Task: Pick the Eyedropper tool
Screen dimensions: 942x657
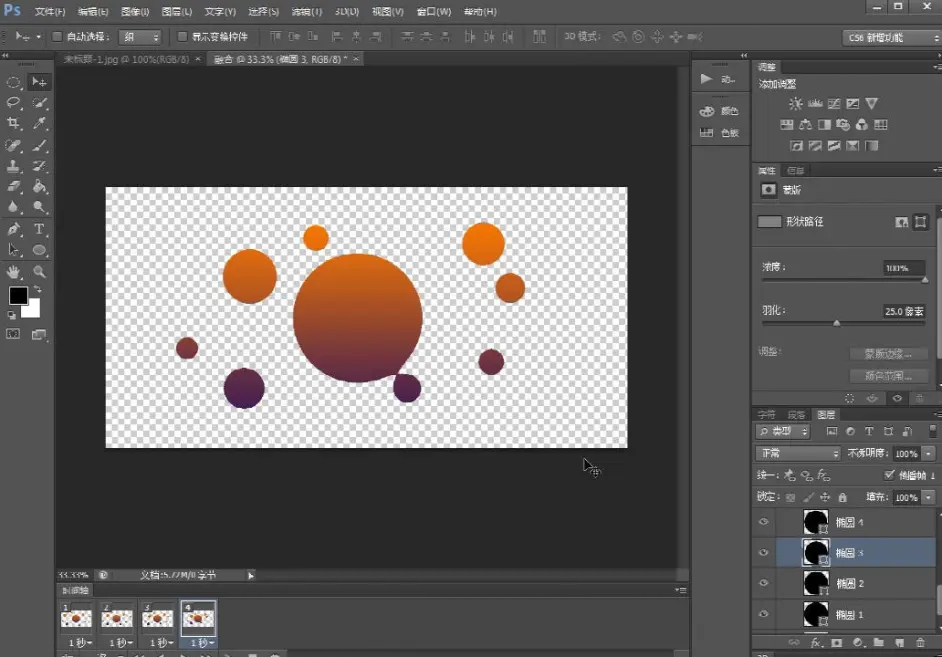Action: 40,124
